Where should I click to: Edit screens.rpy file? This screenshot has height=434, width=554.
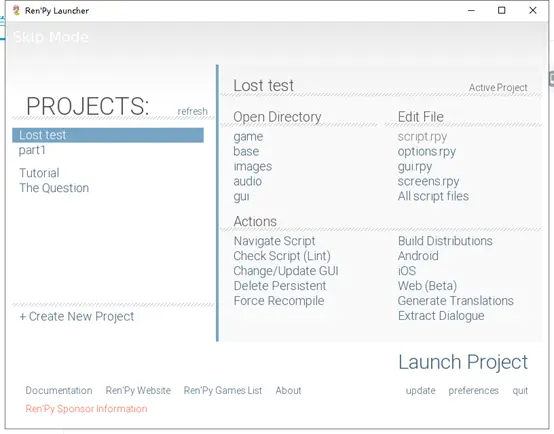click(428, 181)
